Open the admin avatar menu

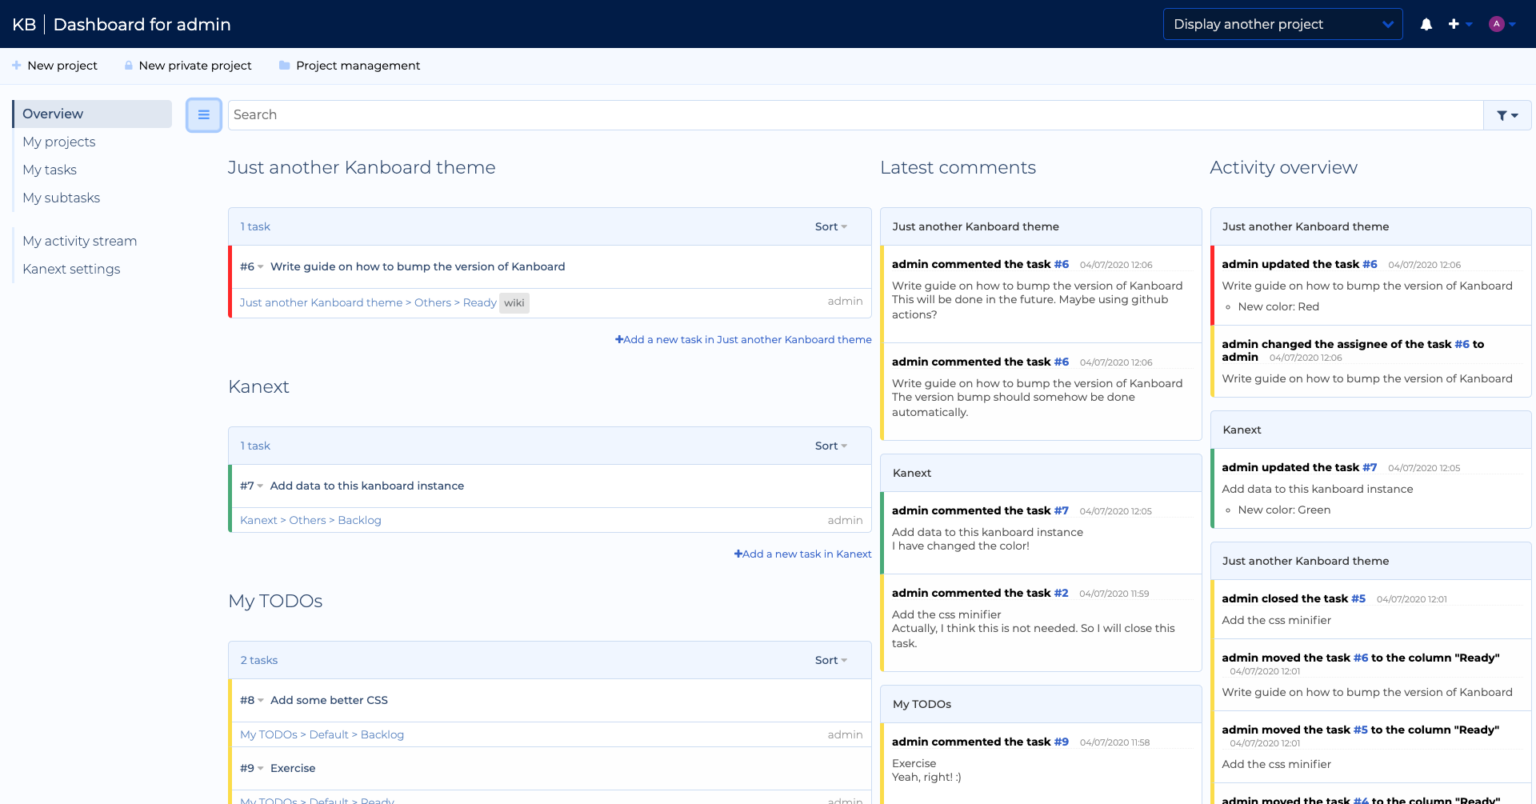coord(1495,23)
